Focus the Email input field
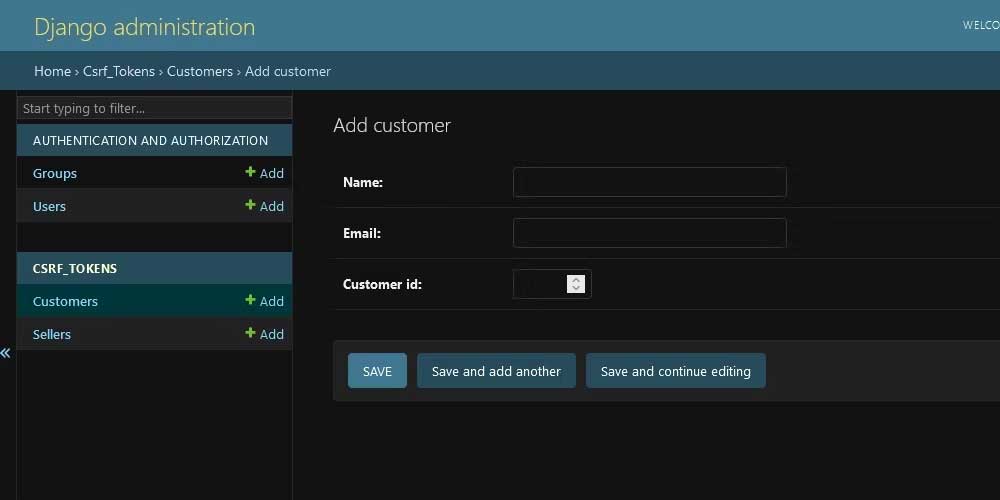This screenshot has height=500, width=1000. tap(649, 233)
